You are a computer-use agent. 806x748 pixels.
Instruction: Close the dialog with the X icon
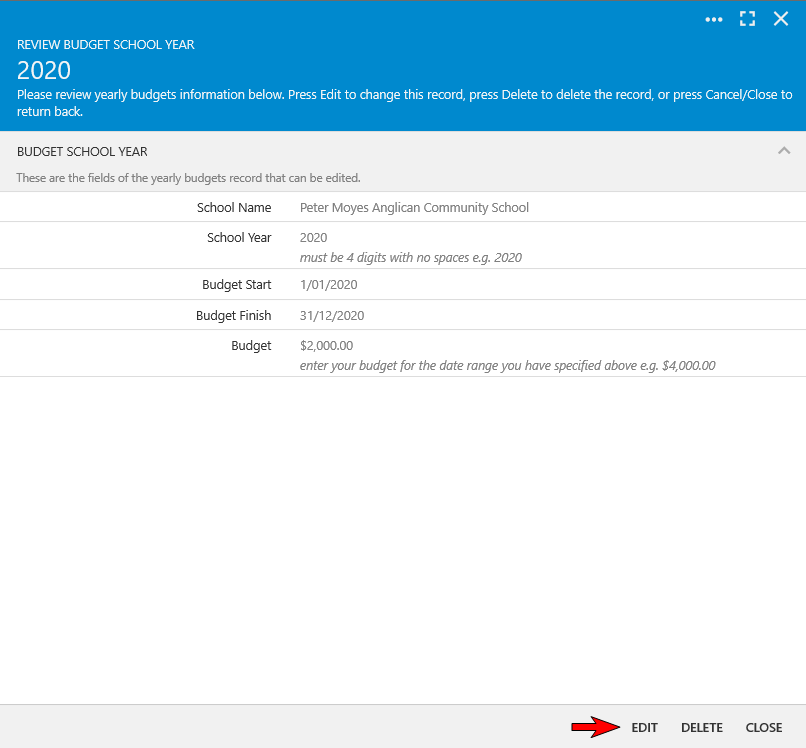[781, 19]
